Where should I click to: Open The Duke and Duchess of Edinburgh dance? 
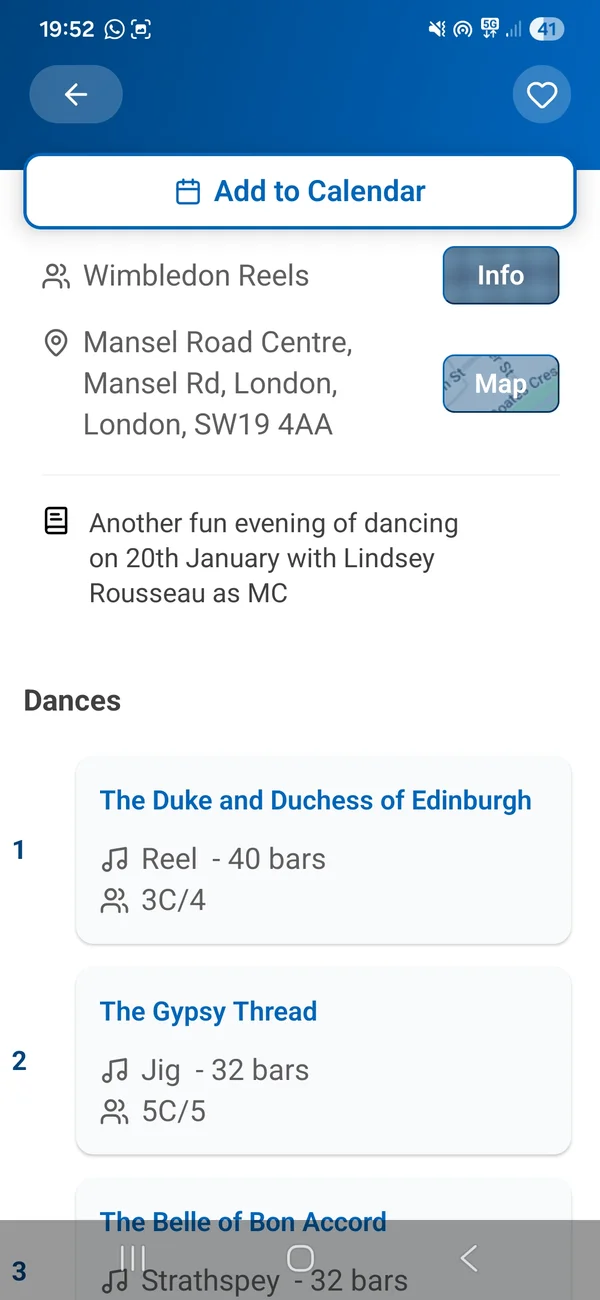(x=315, y=800)
